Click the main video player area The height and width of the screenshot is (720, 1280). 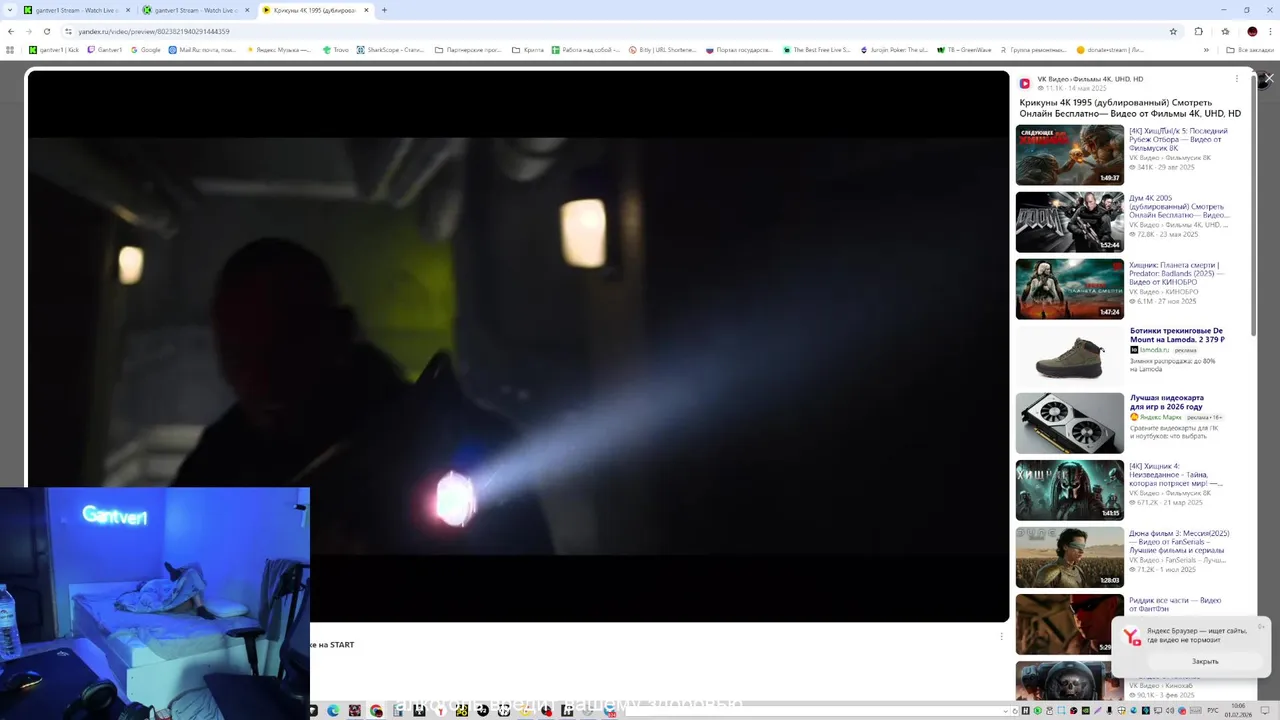tap(518, 345)
